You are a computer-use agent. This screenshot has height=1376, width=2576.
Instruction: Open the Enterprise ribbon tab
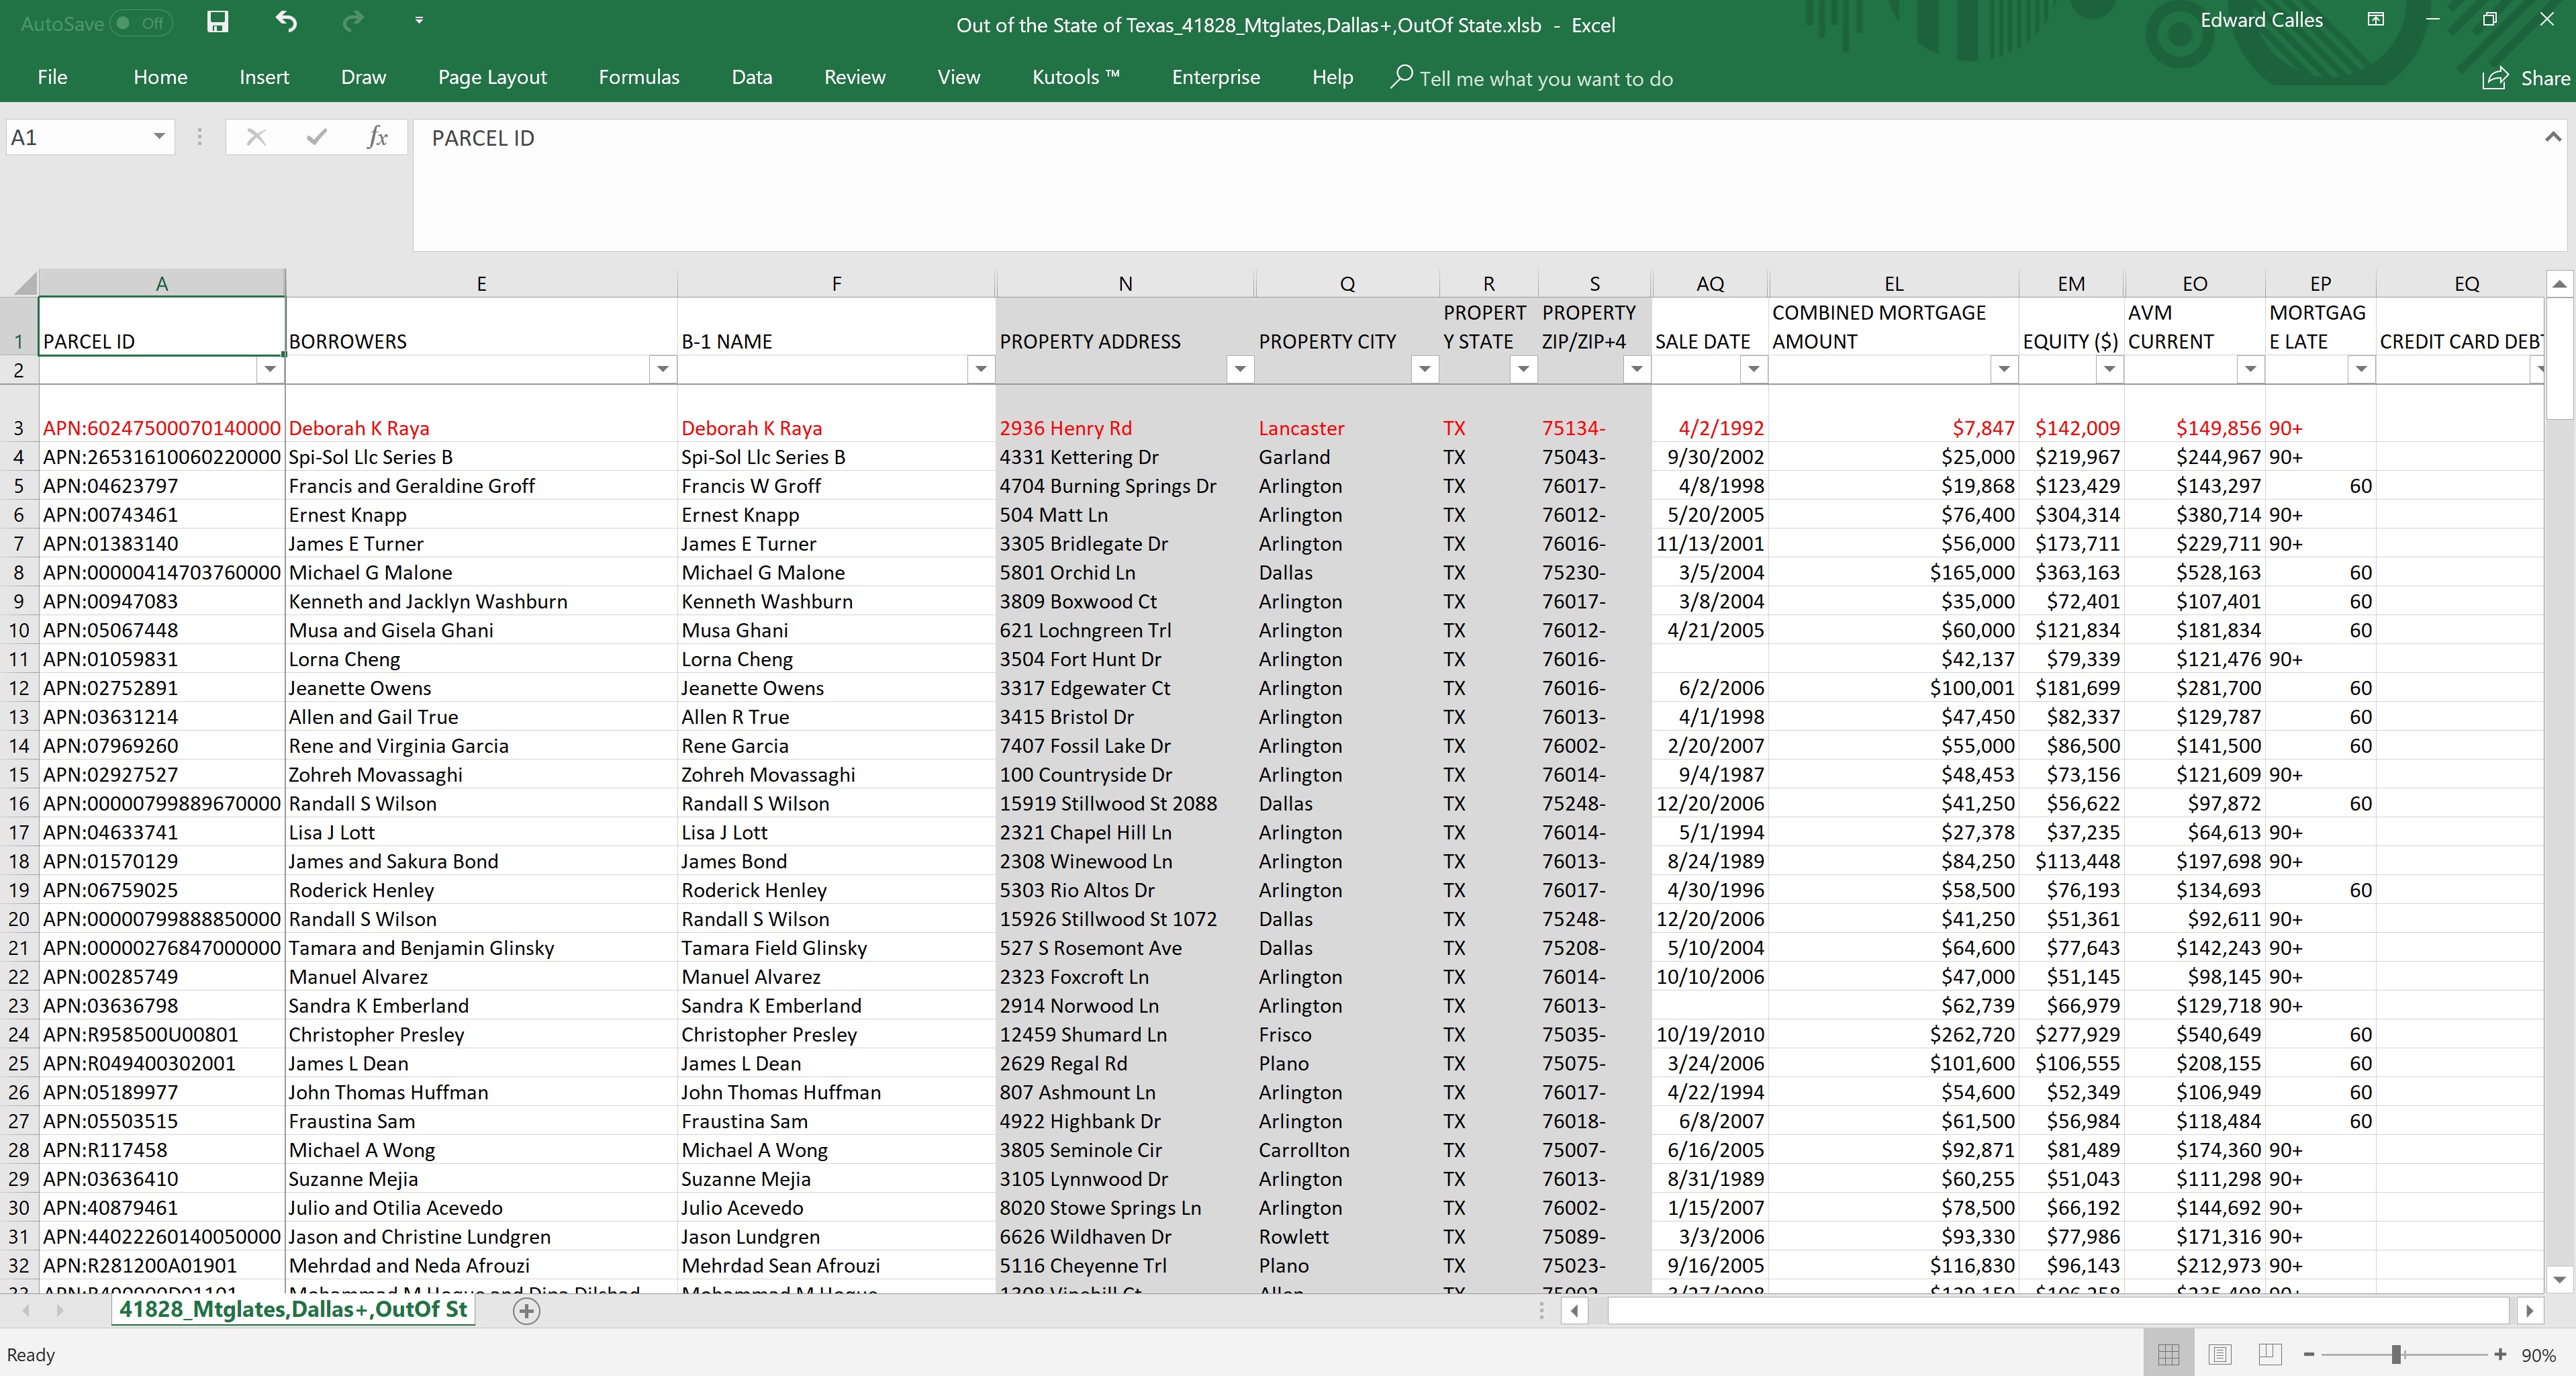tap(1216, 77)
